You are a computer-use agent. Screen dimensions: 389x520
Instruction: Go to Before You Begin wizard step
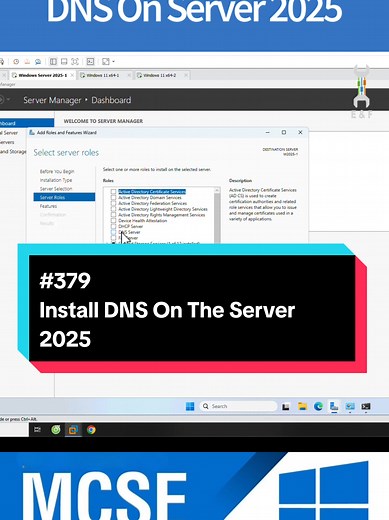point(57,171)
